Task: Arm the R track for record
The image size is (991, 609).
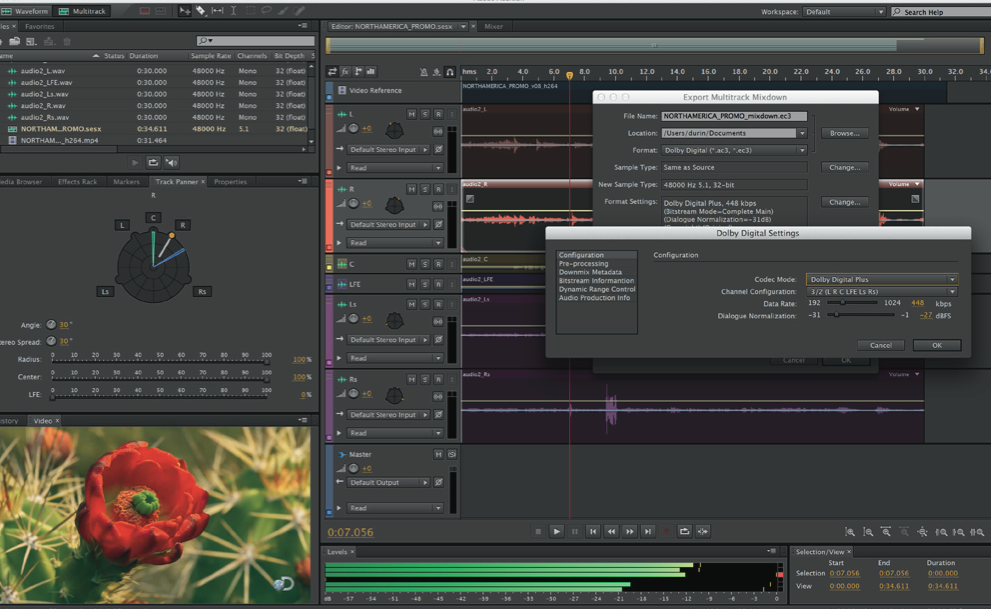Action: point(439,189)
